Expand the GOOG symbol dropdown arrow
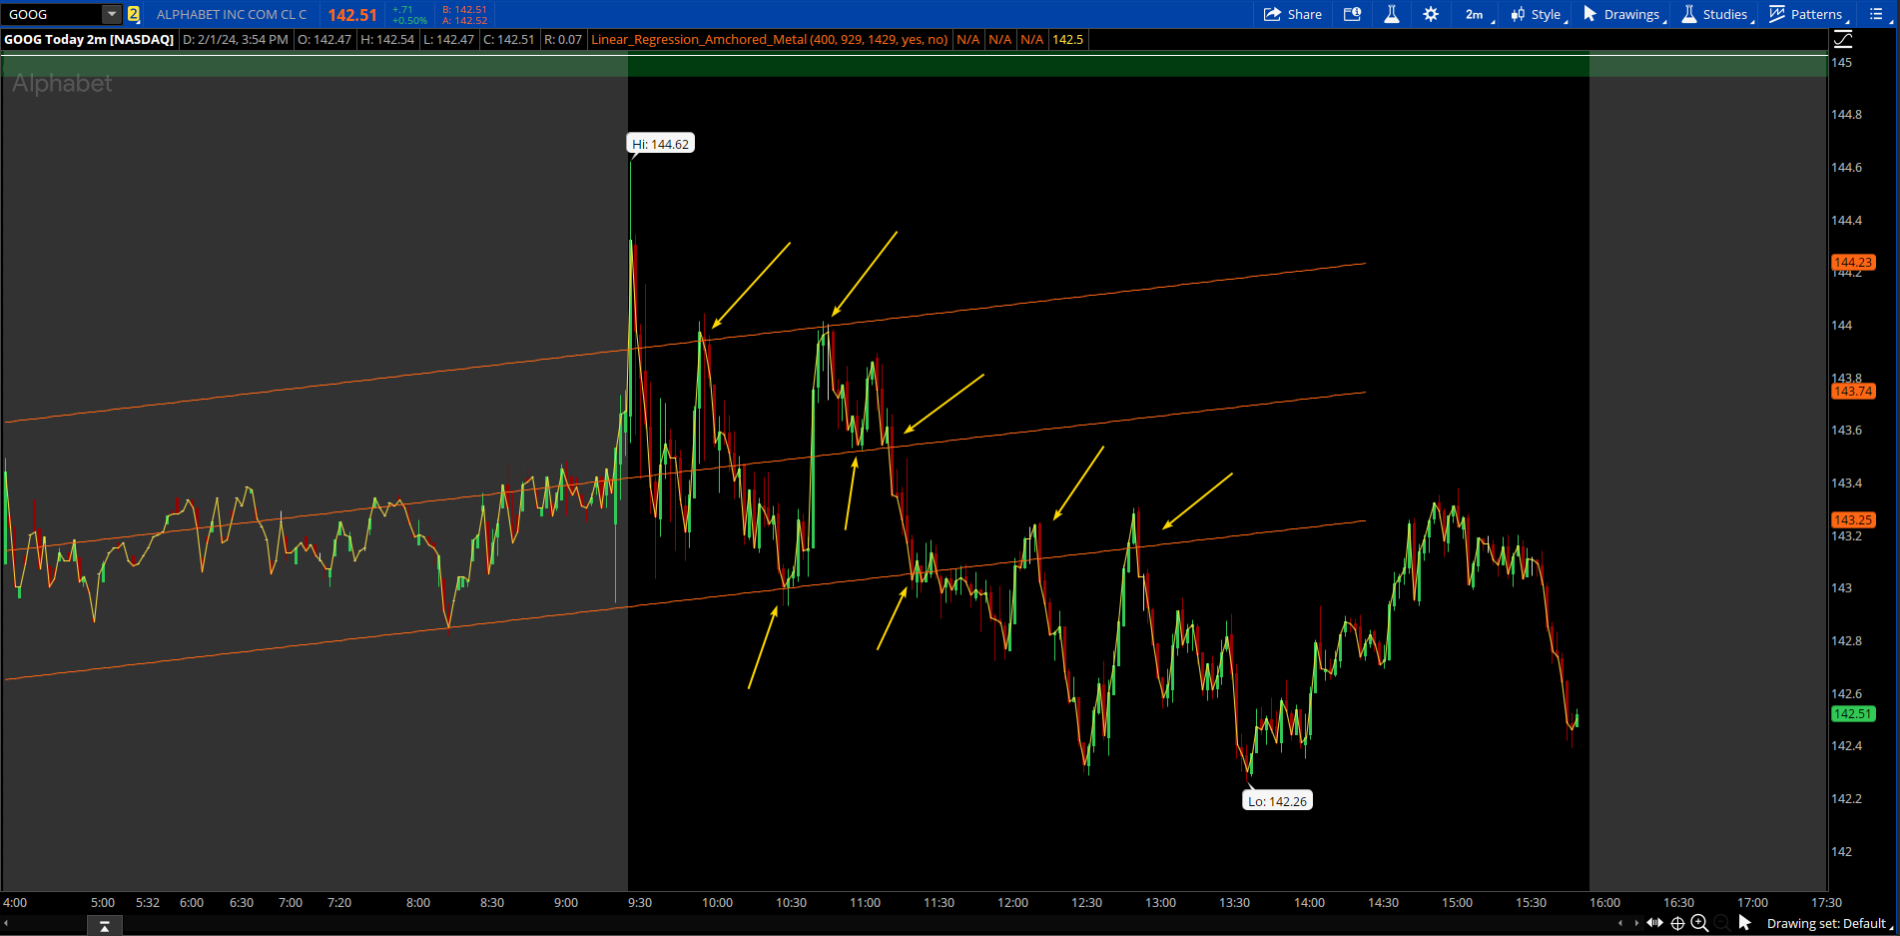Image resolution: width=1900 pixels, height=936 pixels. (111, 14)
